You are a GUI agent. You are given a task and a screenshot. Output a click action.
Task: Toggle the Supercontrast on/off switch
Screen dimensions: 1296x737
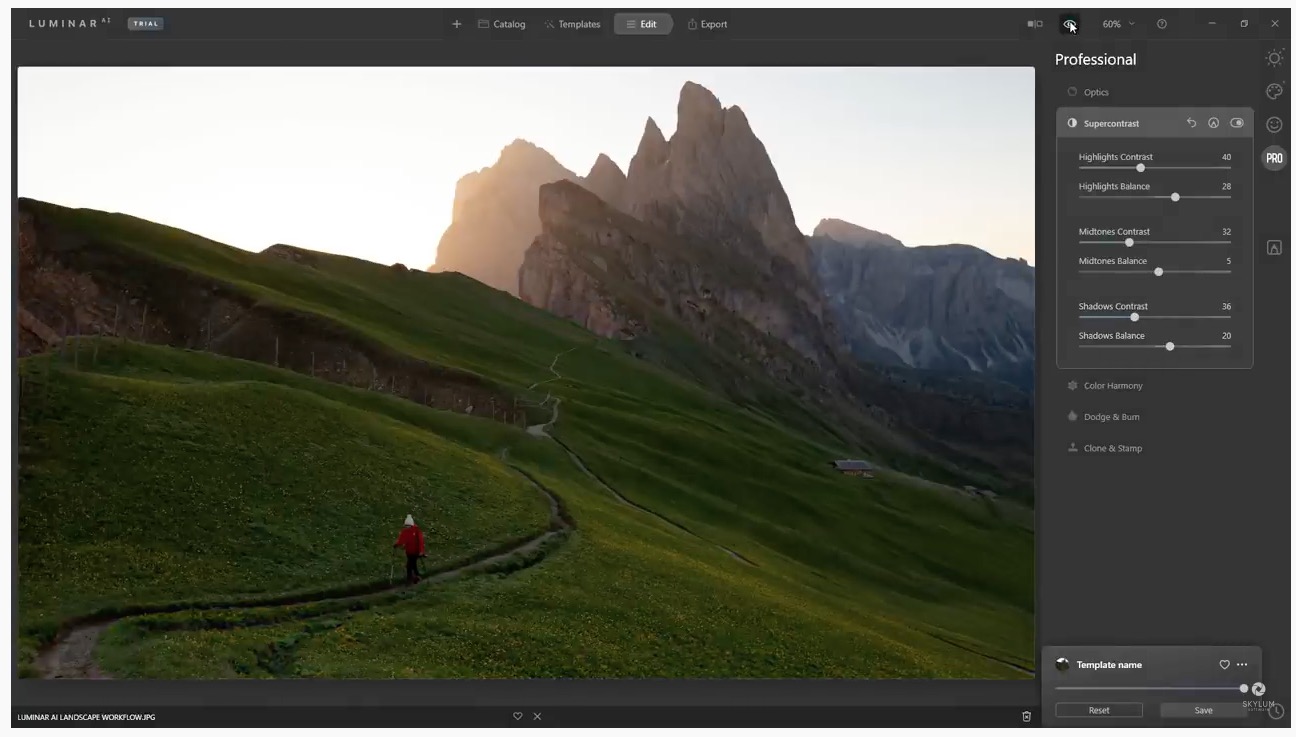pos(1237,123)
